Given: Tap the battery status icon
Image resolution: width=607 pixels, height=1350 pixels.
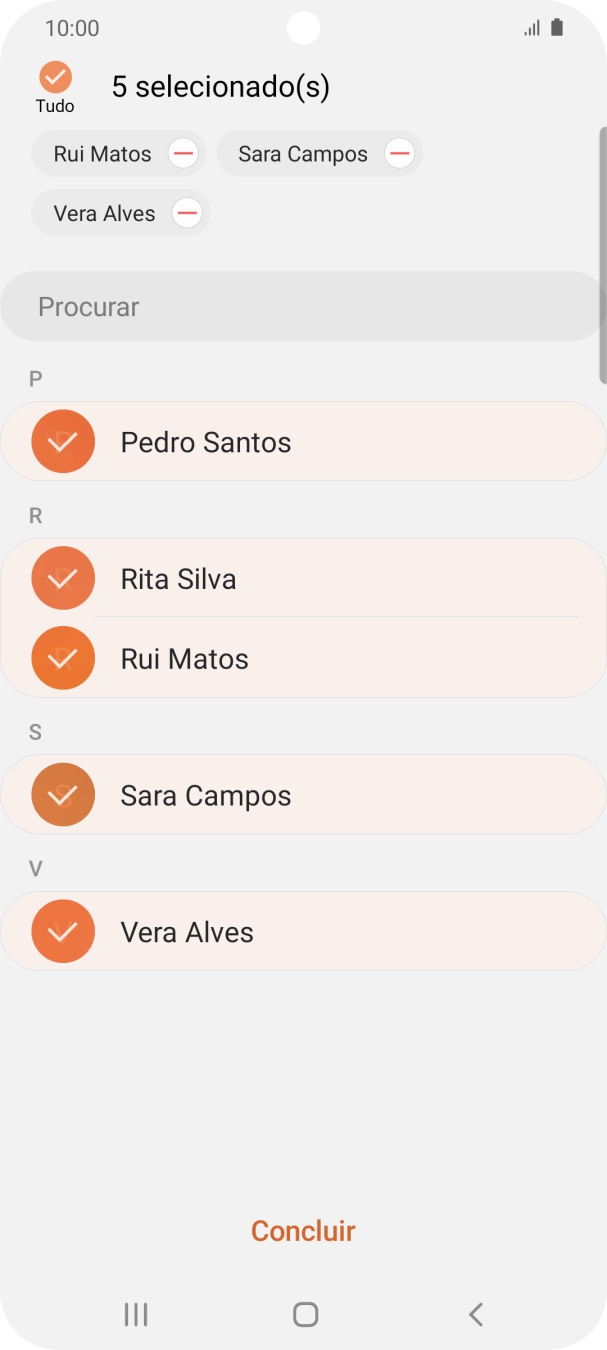Looking at the screenshot, I should 557,27.
